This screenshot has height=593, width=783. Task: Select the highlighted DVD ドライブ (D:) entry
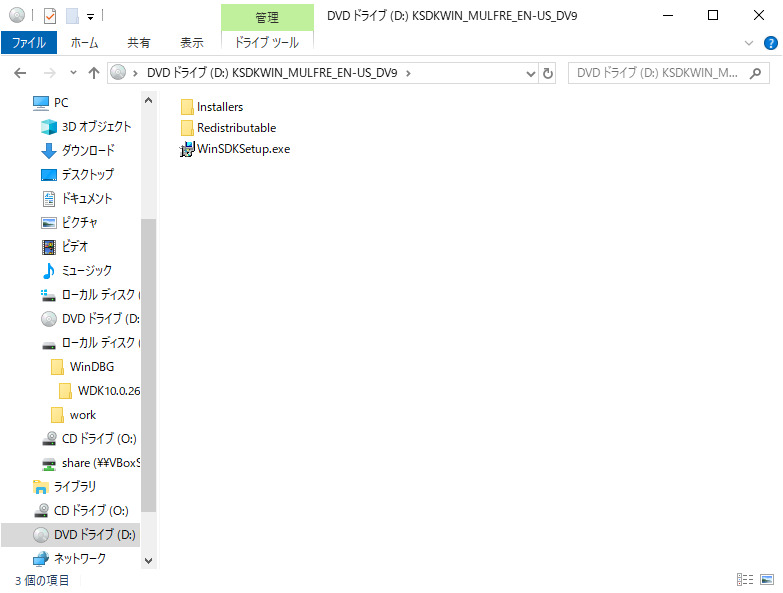(70, 535)
